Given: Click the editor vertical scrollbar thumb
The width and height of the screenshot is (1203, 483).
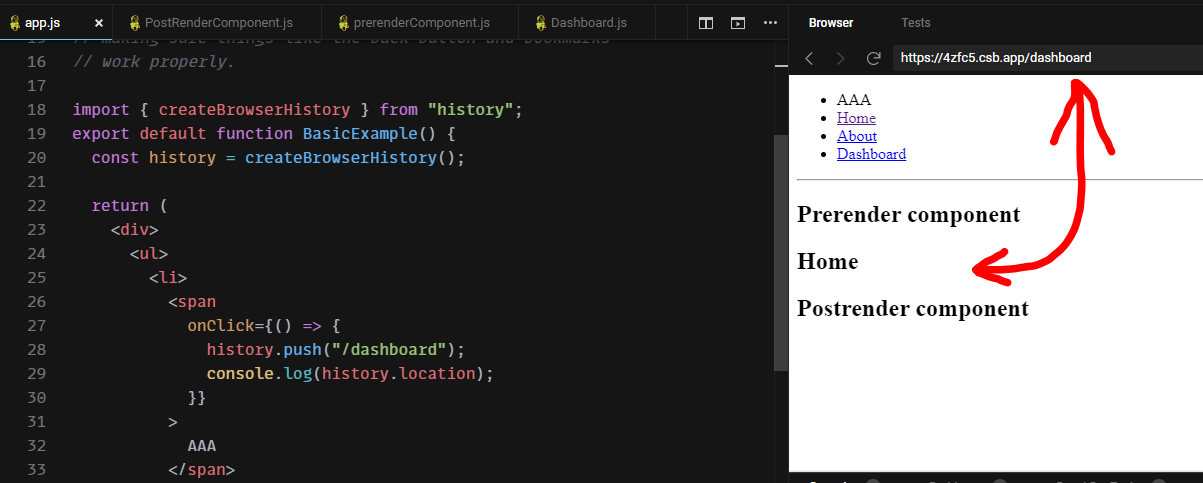Looking at the screenshot, I should point(781,252).
